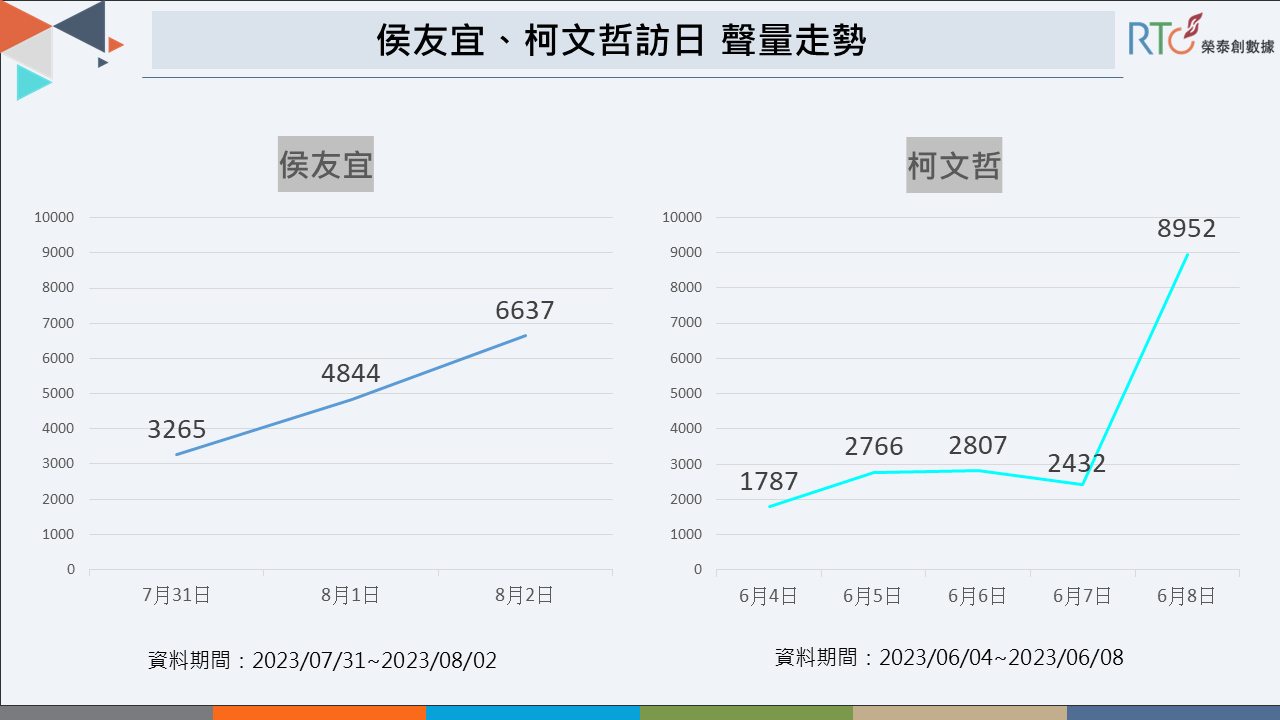This screenshot has width=1280, height=720.
Task: Click the 1787 data label
Action: coord(769,482)
